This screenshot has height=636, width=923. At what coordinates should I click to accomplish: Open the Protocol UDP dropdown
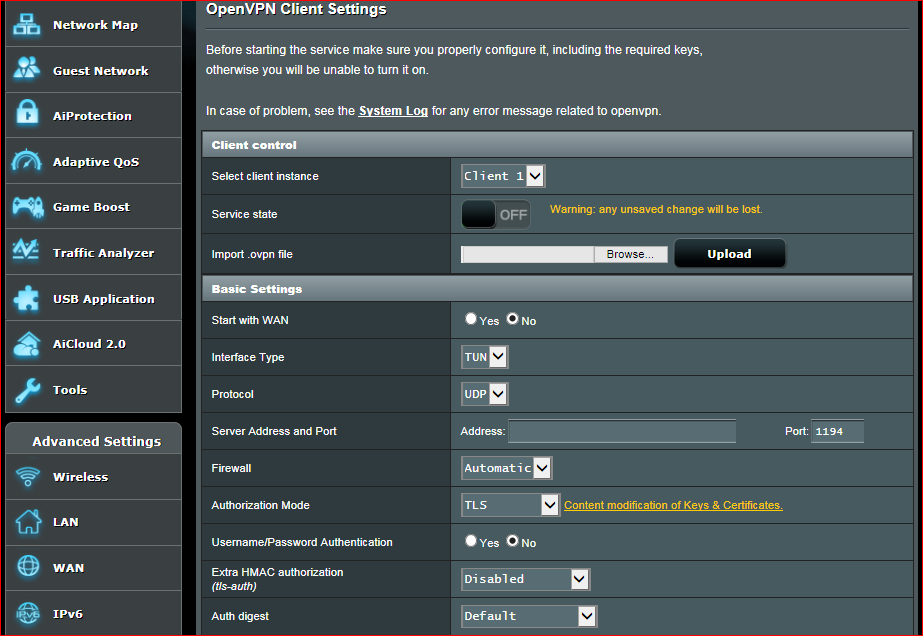point(485,394)
